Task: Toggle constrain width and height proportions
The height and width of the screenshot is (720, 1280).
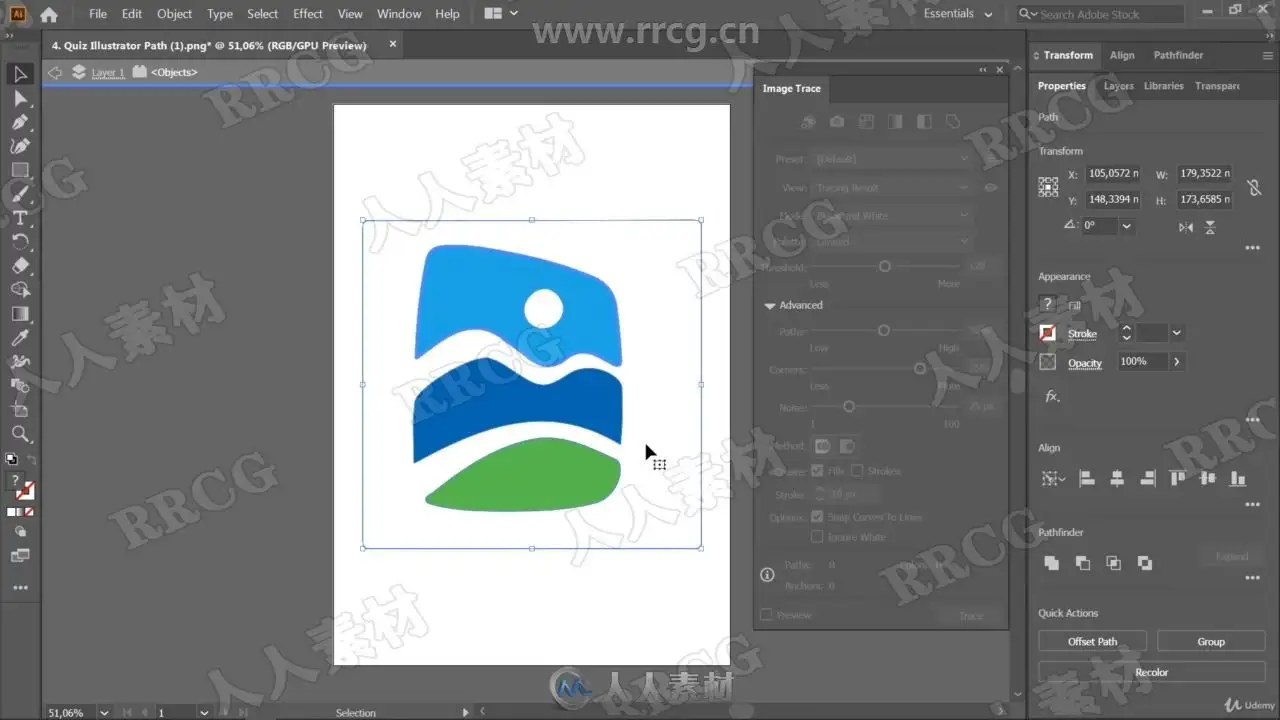Action: pos(1254,187)
